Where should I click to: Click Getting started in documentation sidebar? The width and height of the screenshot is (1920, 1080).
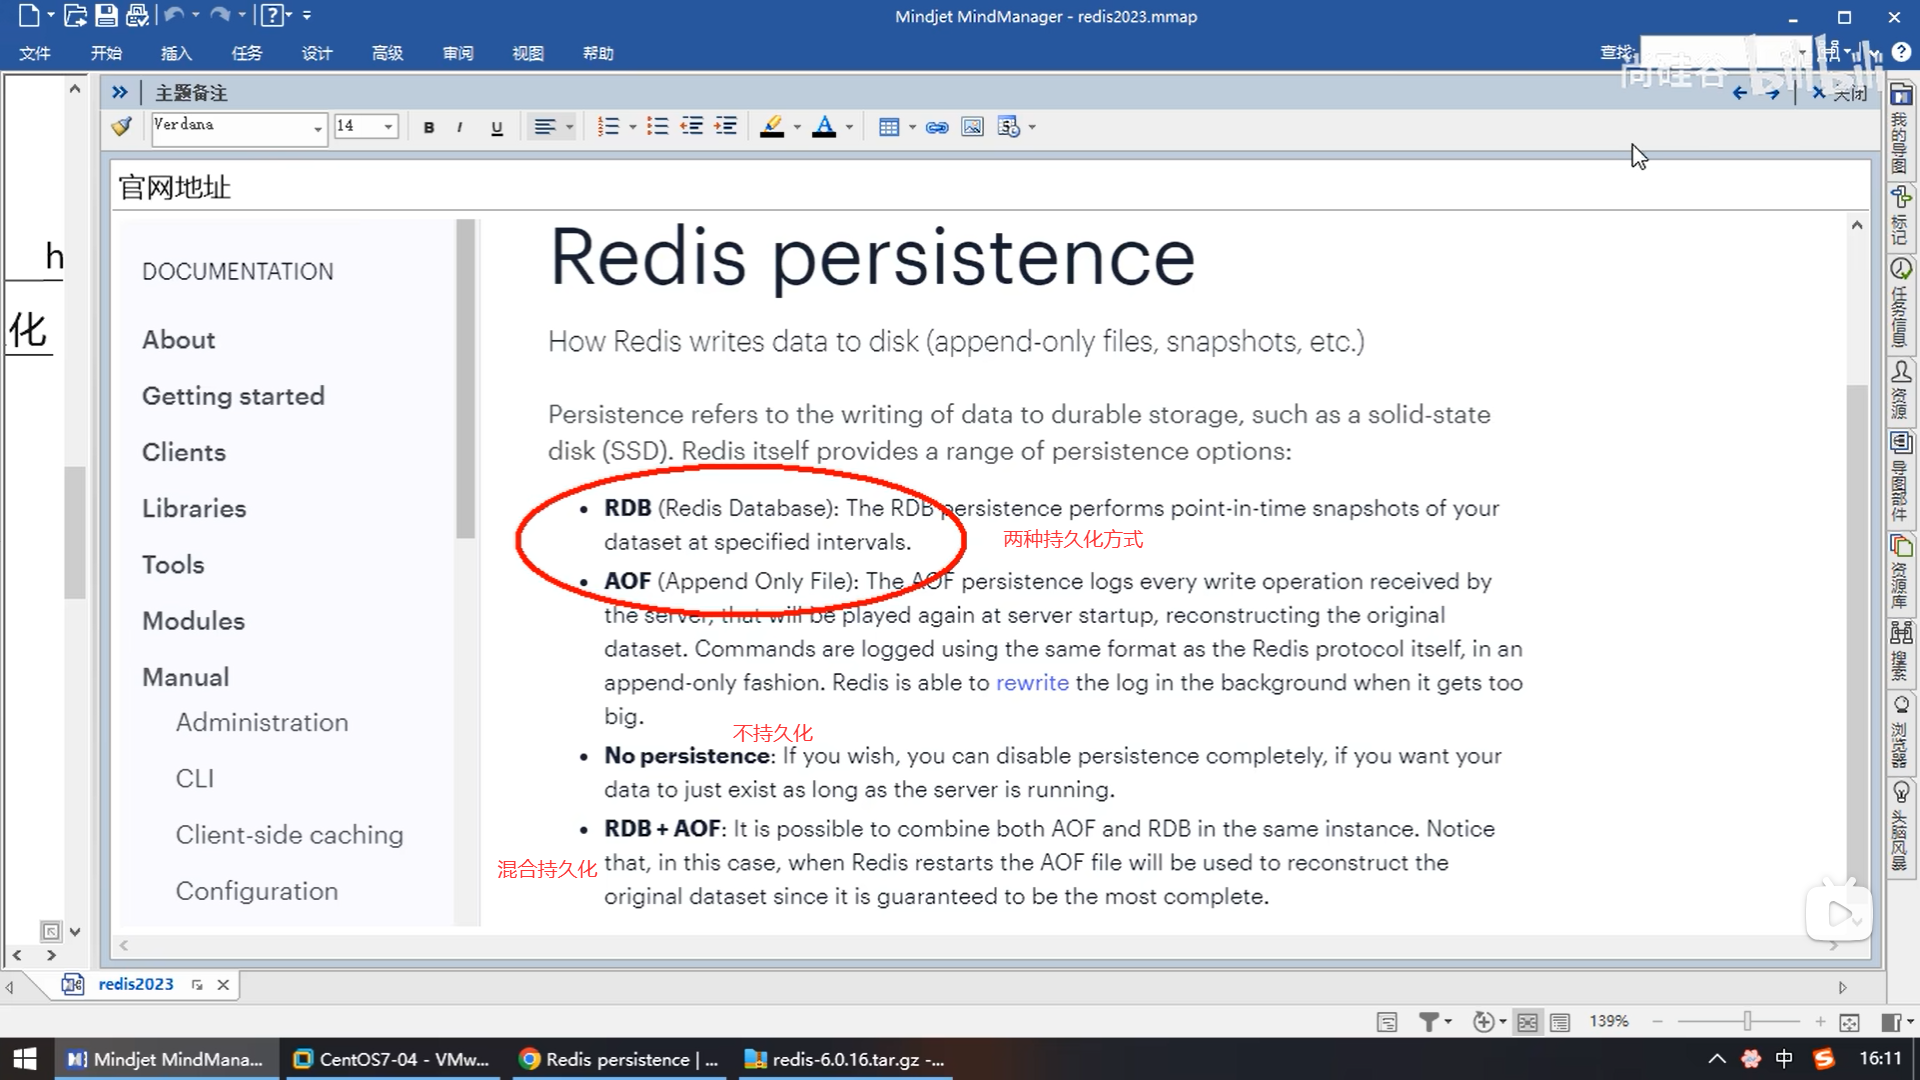point(233,396)
